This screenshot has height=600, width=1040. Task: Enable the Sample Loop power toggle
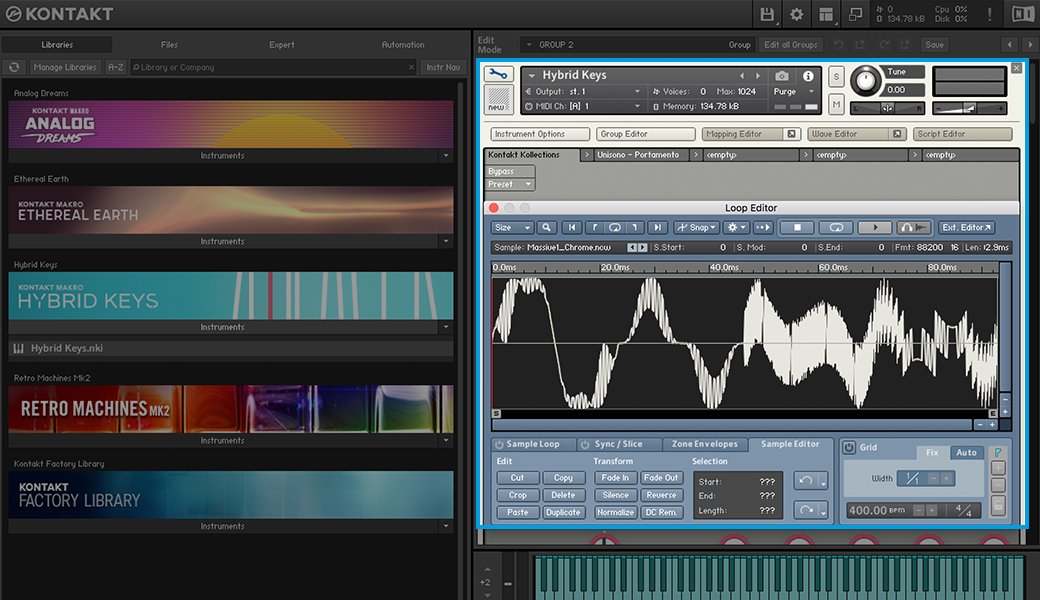tap(497, 444)
